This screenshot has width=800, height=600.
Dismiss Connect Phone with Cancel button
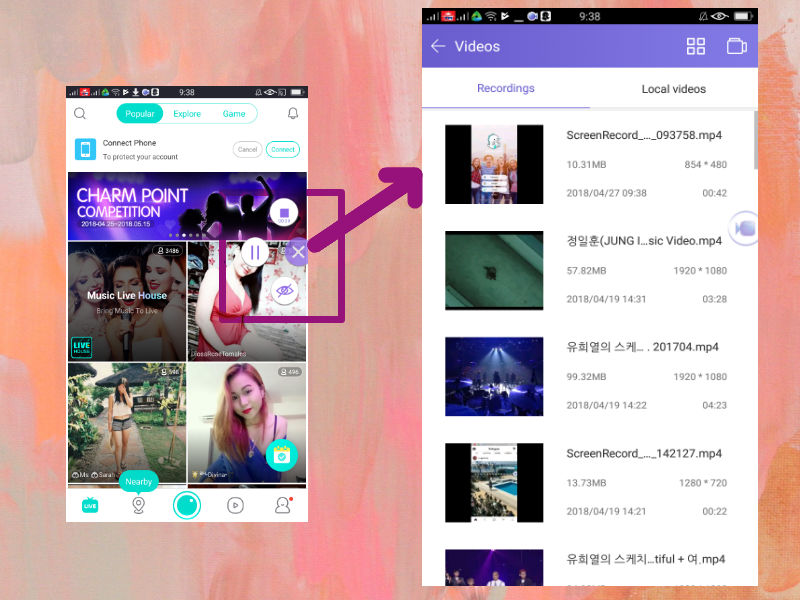pos(247,150)
